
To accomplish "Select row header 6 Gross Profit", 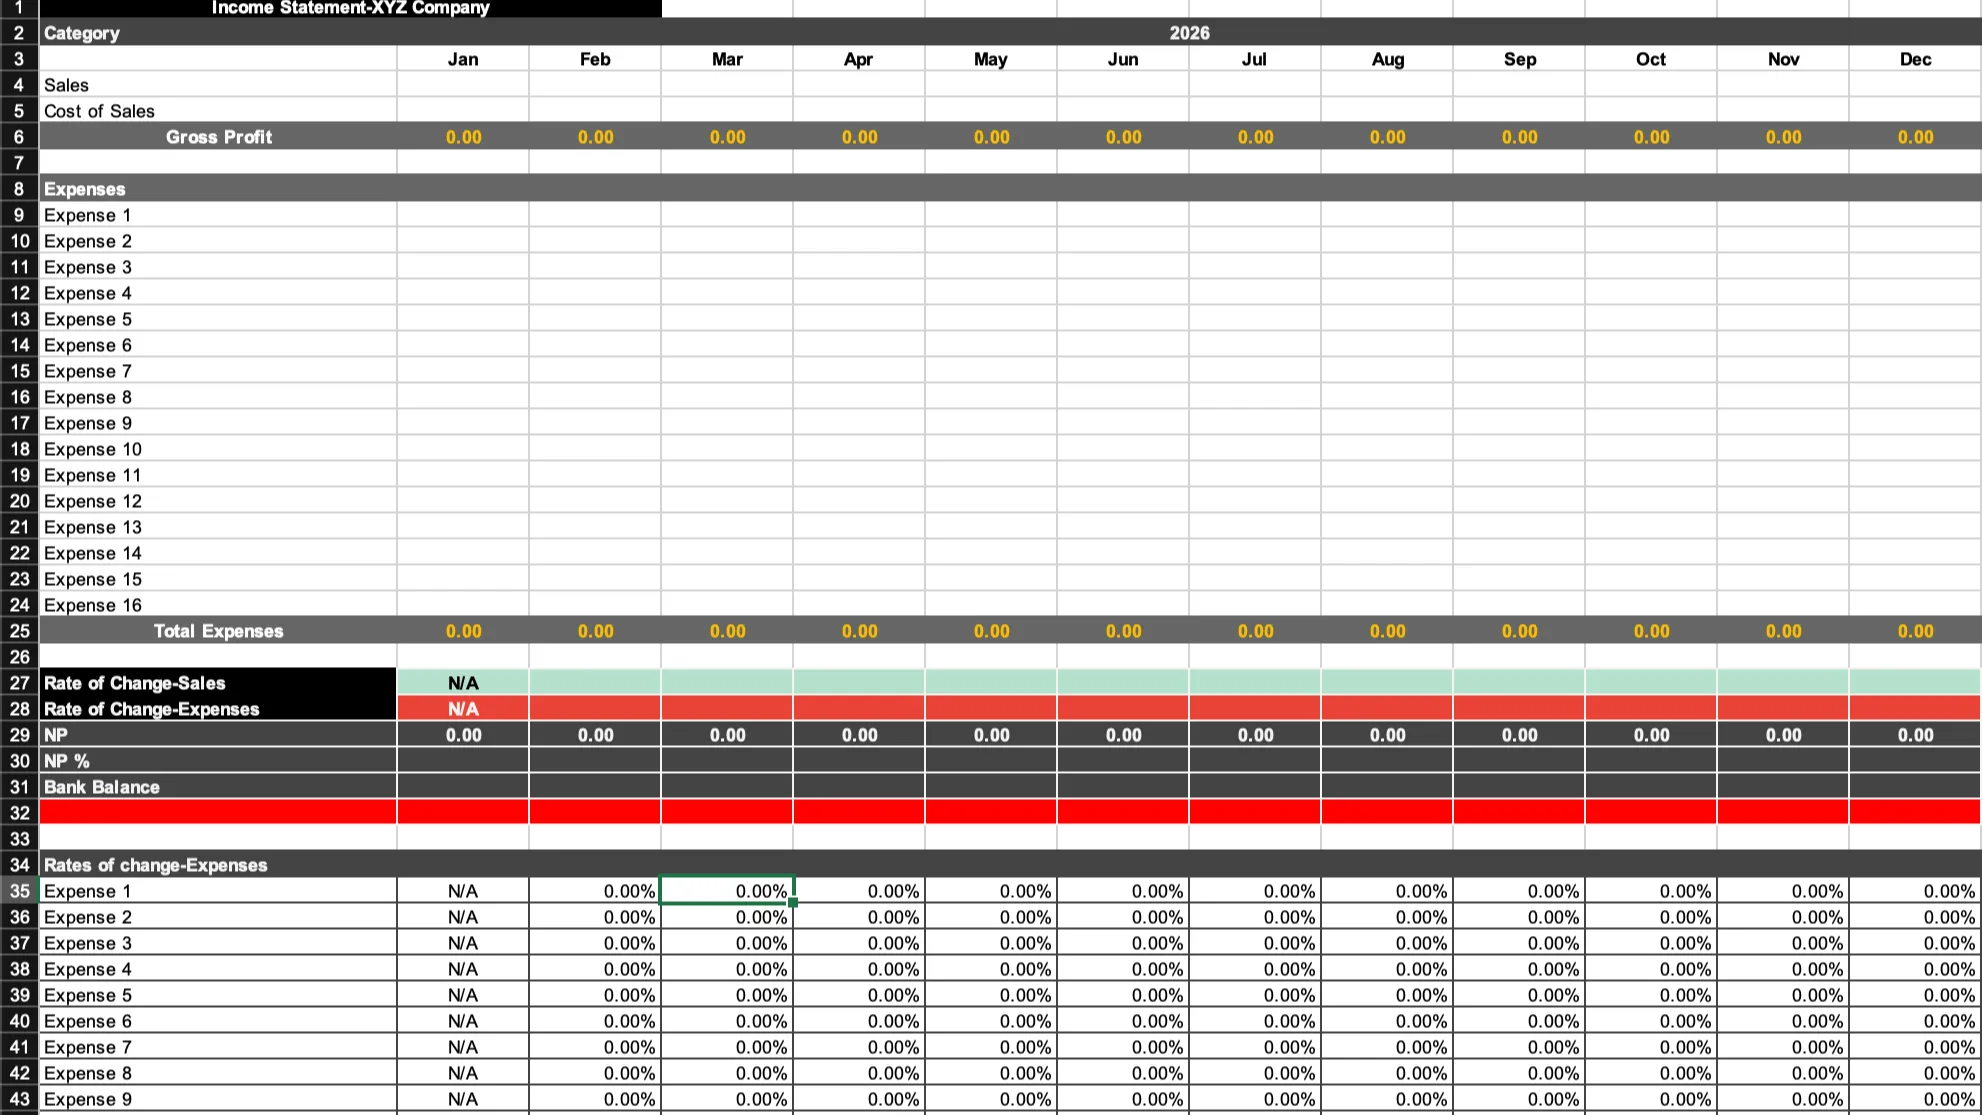I will pyautogui.click(x=19, y=137).
